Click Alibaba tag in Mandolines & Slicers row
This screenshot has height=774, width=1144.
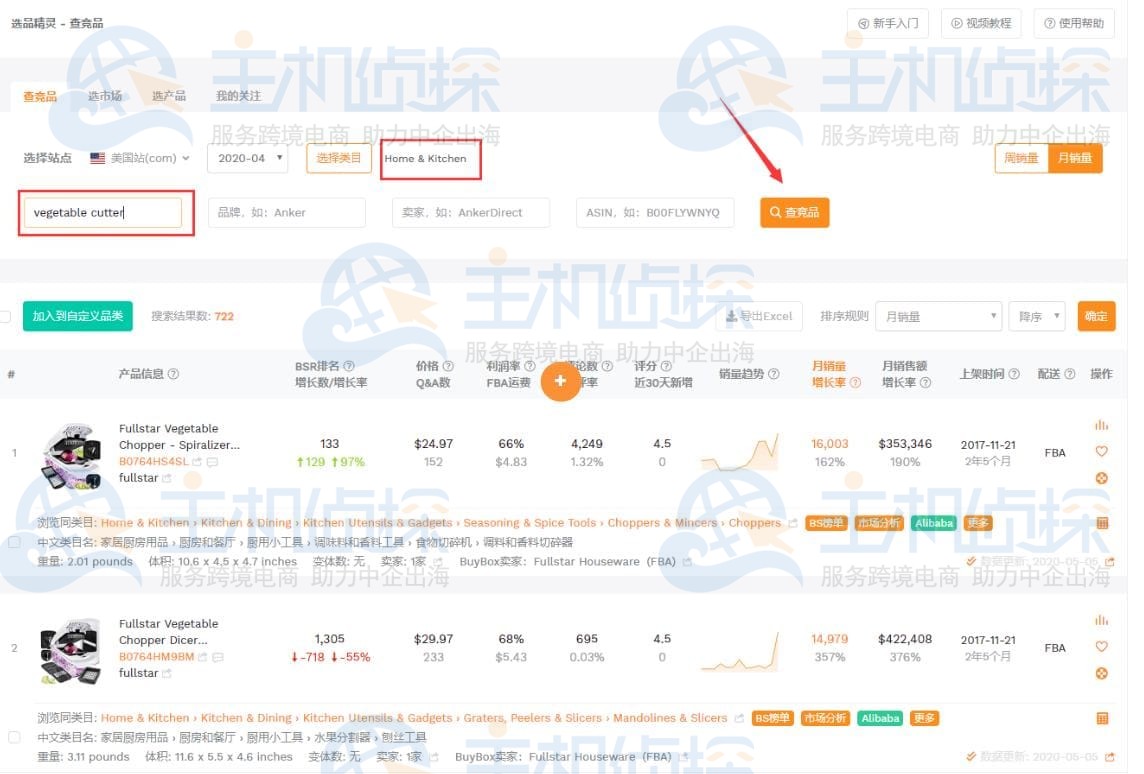pyautogui.click(x=880, y=719)
